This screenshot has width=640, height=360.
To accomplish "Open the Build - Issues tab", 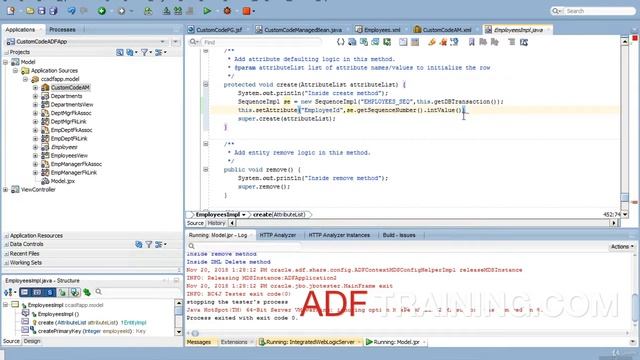I will 399,235.
